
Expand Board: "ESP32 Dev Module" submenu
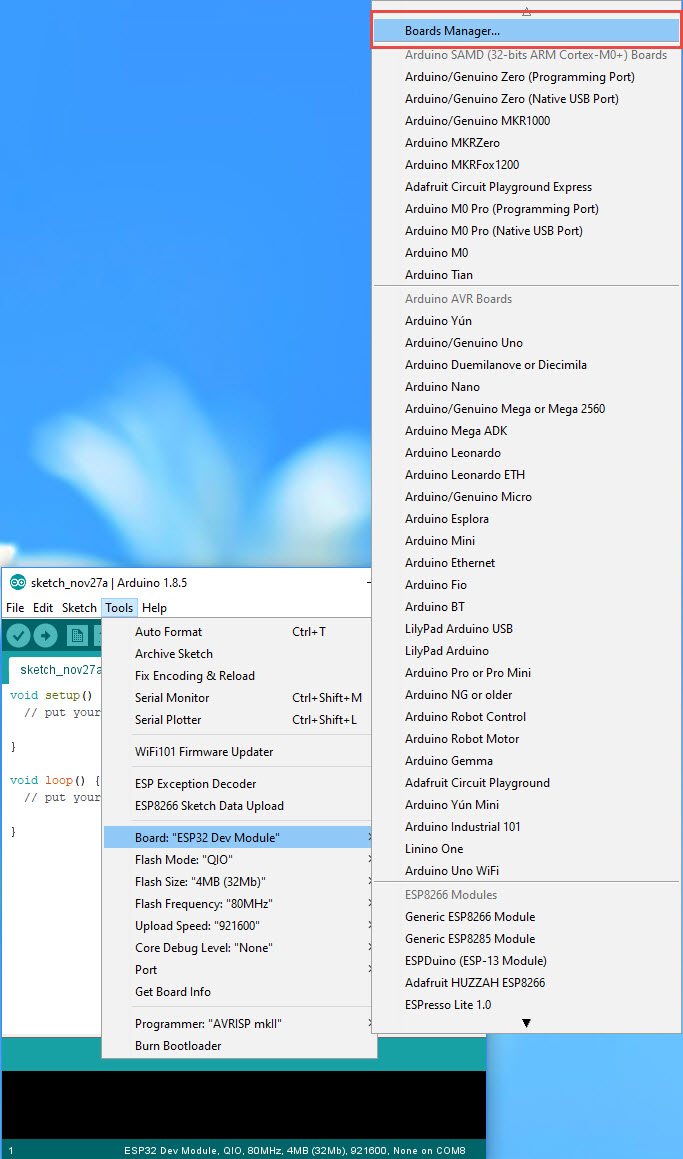tap(239, 837)
